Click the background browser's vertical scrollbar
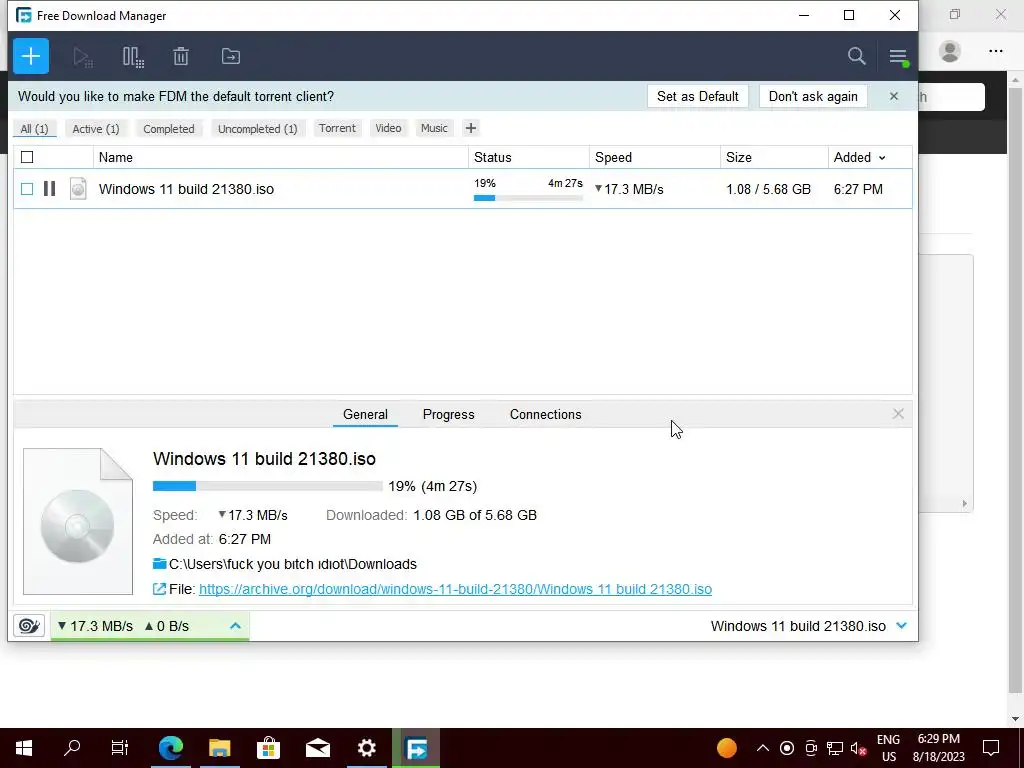Image resolution: width=1024 pixels, height=768 pixels. 1016,392
